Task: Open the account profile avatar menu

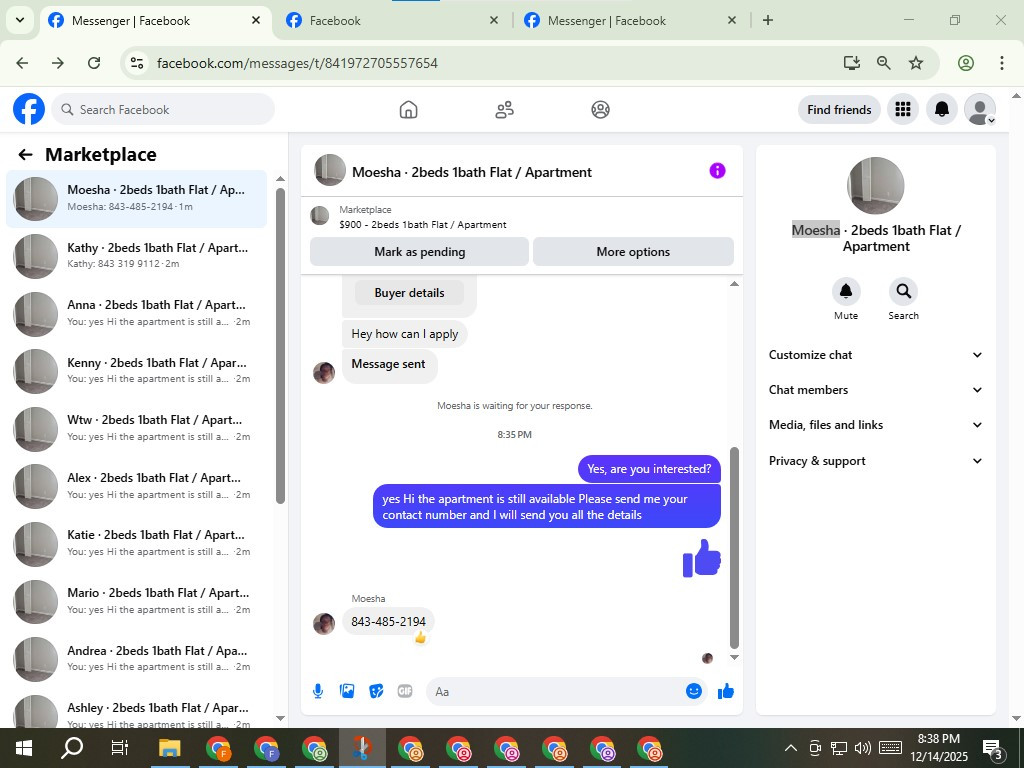Action: (x=980, y=109)
